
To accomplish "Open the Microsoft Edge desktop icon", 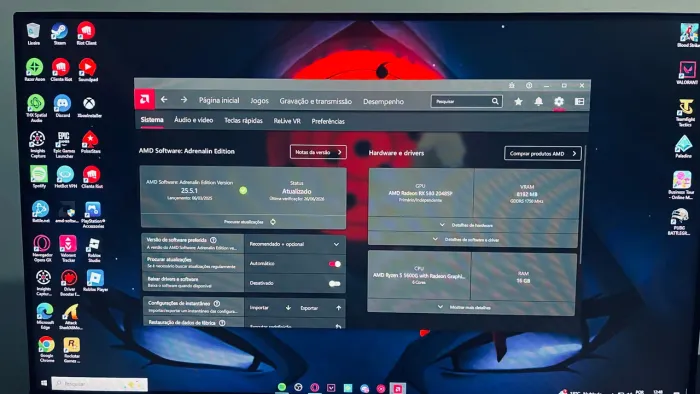I will 45,316.
